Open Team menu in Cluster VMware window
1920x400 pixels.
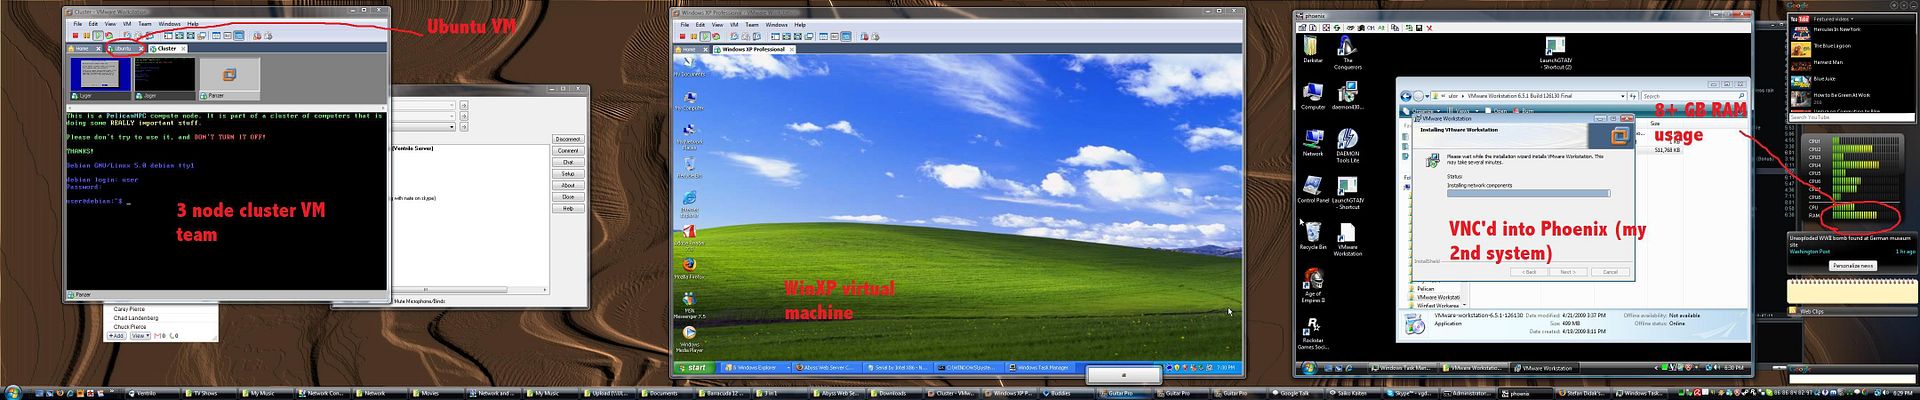point(145,23)
